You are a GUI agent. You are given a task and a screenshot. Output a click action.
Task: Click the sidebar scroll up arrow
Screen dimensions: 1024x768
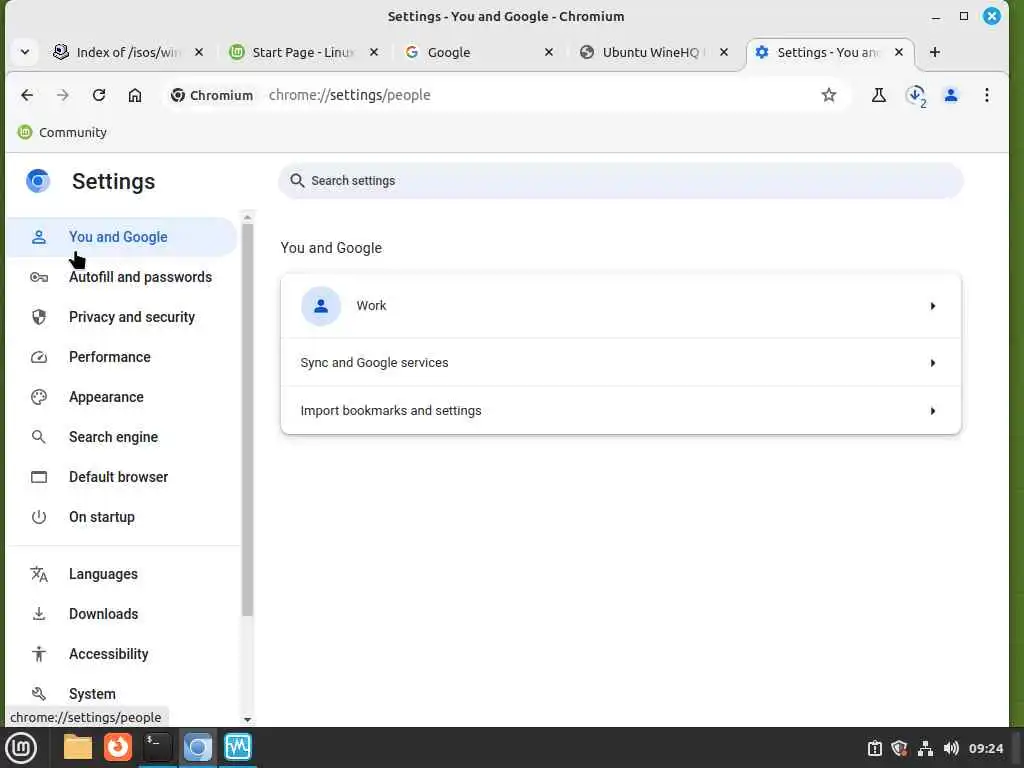[247, 217]
